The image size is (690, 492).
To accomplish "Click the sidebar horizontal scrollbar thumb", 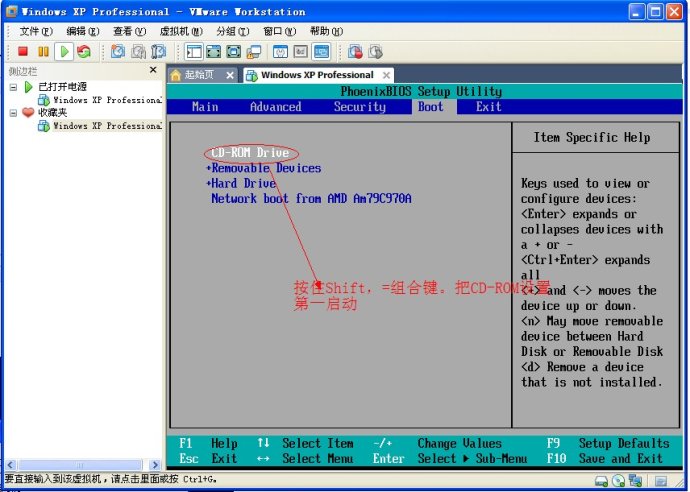I will click(x=80, y=465).
